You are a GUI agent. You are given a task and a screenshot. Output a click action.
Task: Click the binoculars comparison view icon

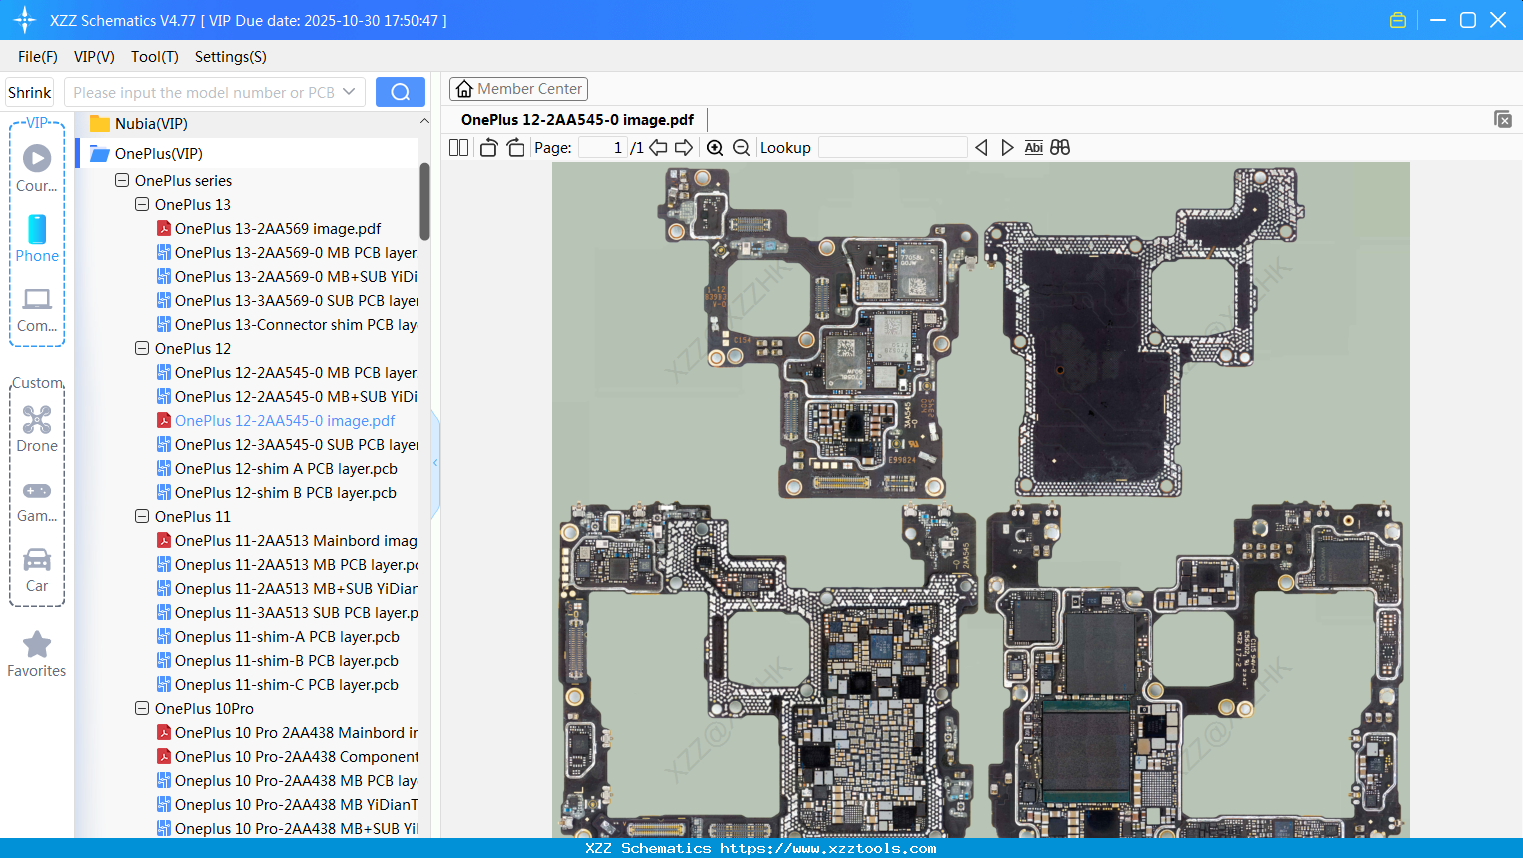[x=1060, y=147]
